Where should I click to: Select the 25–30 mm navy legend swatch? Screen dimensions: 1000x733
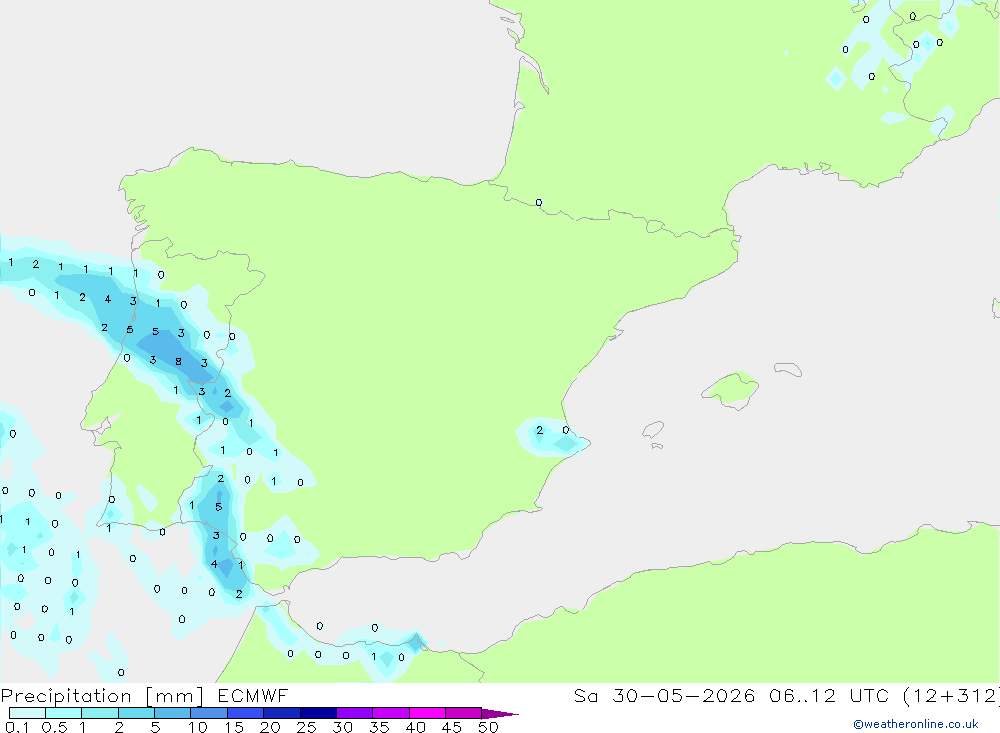[318, 713]
